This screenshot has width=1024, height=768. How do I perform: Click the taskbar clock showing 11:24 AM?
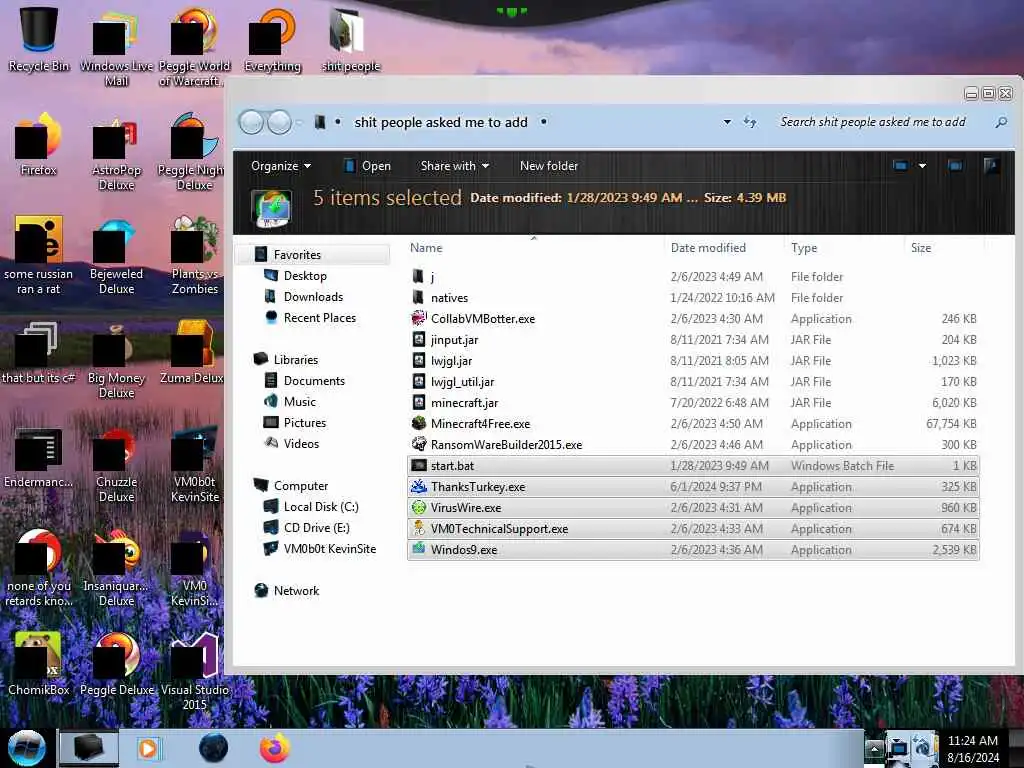[x=972, y=749]
